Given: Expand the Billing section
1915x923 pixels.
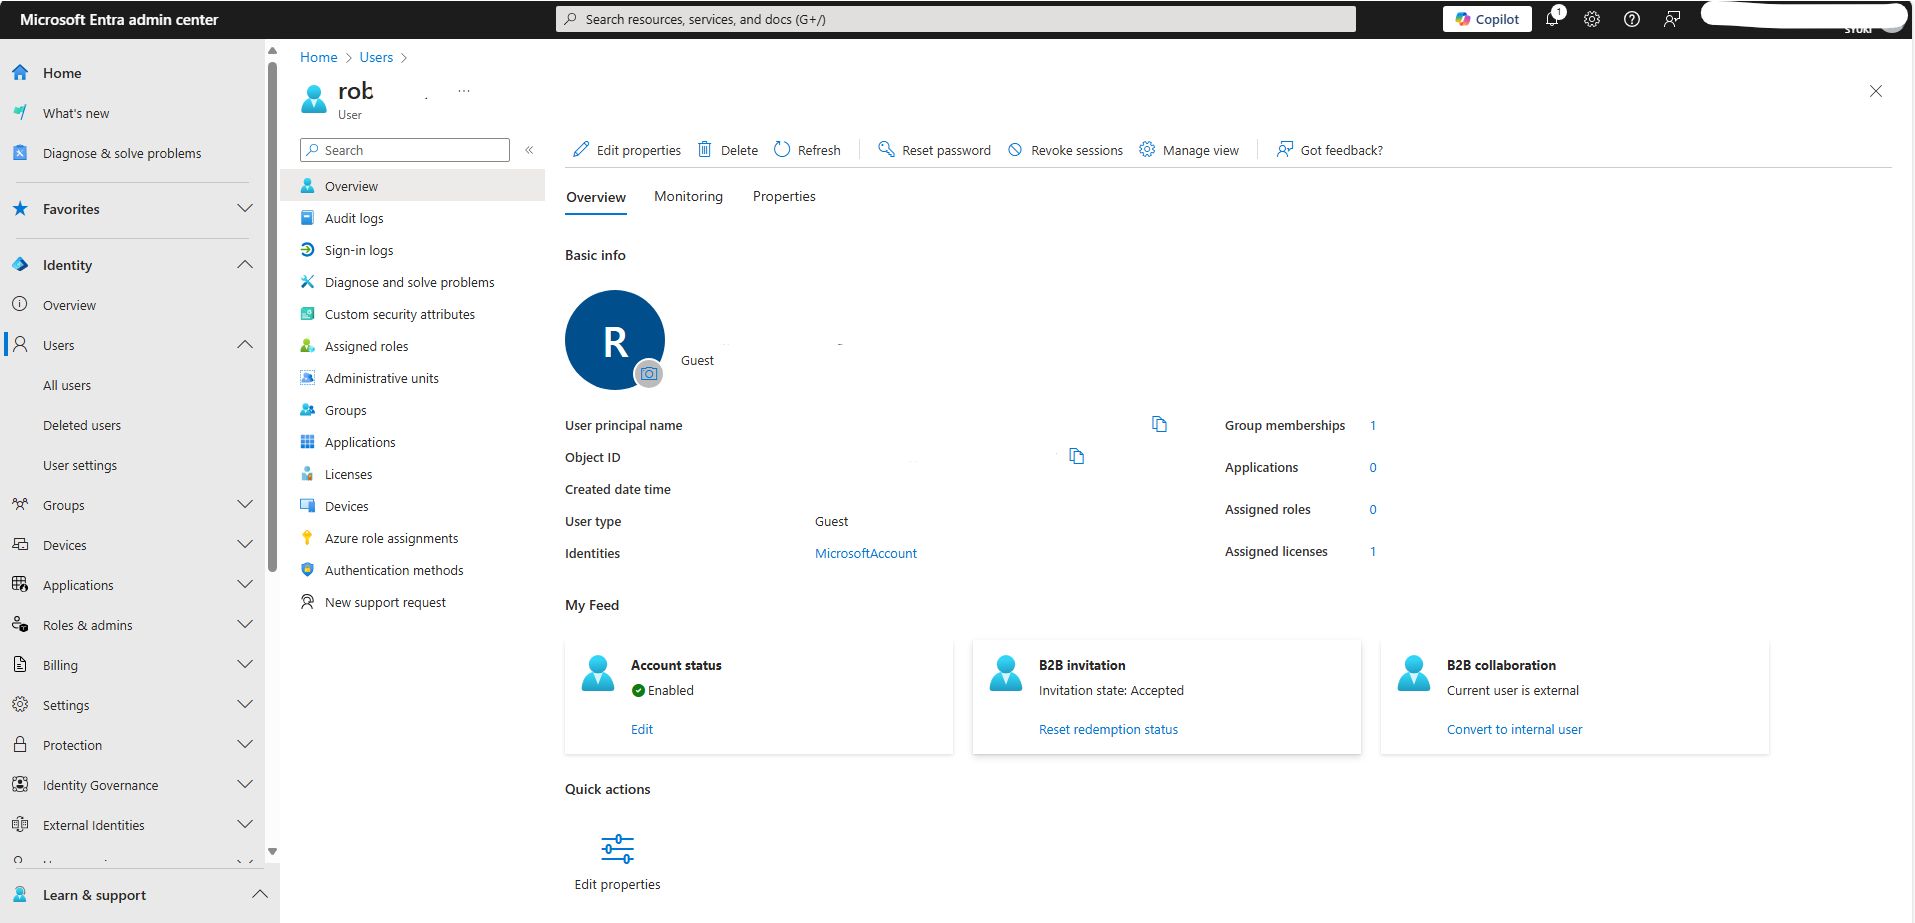Looking at the screenshot, I should point(245,664).
